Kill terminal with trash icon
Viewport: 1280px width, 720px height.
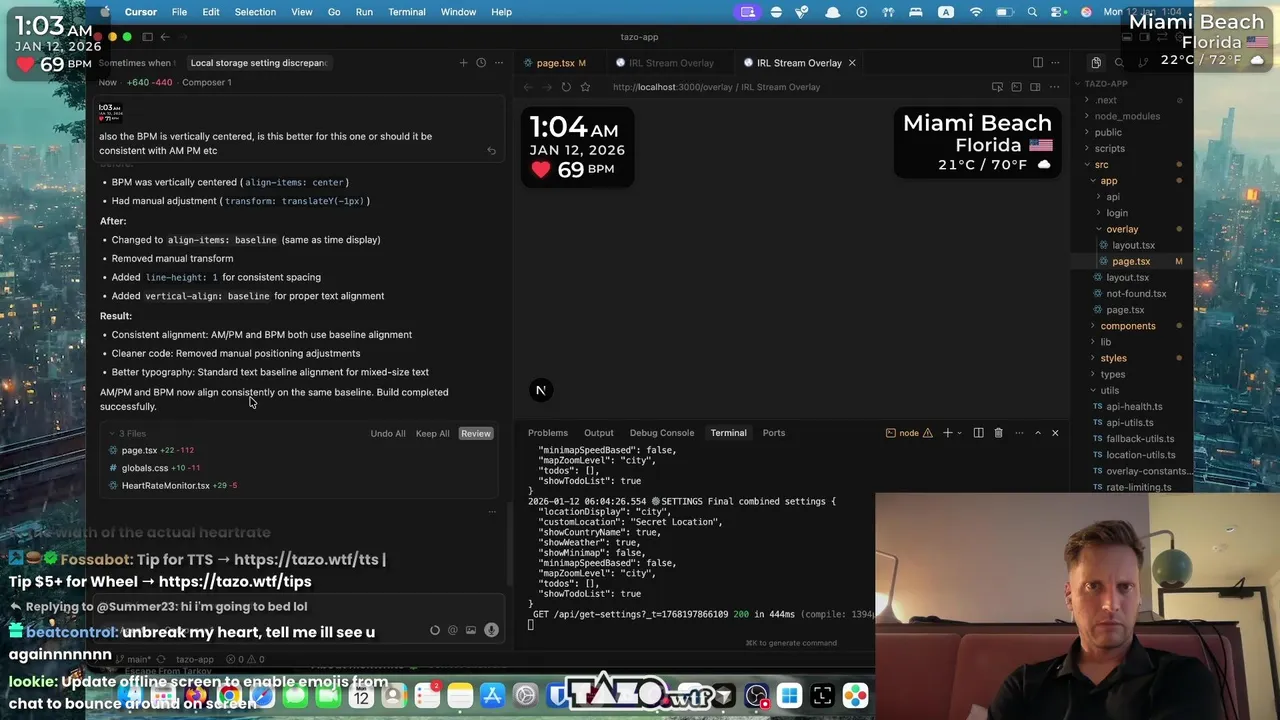998,433
